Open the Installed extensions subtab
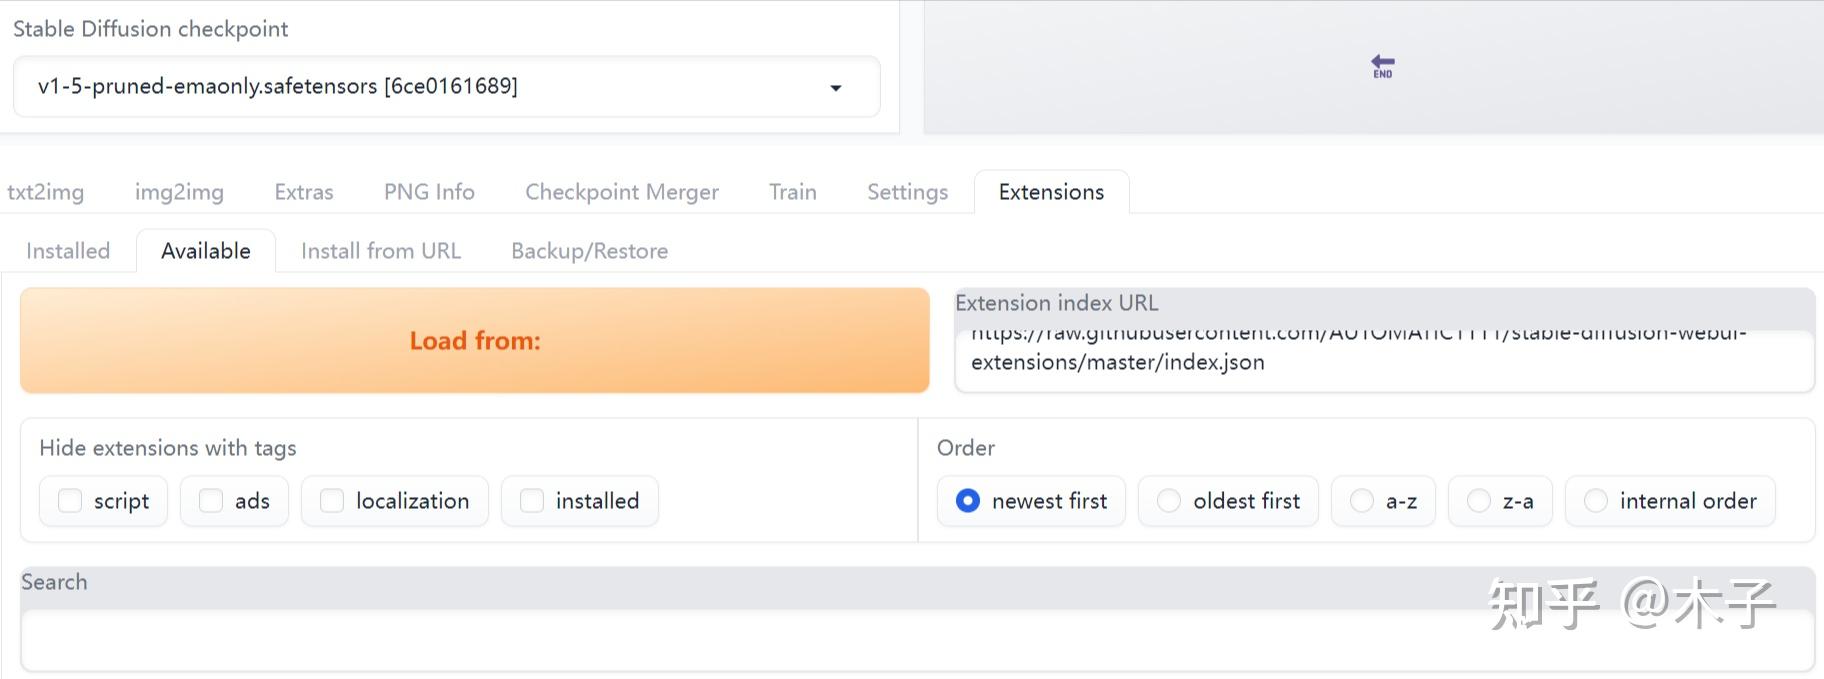 (x=68, y=251)
